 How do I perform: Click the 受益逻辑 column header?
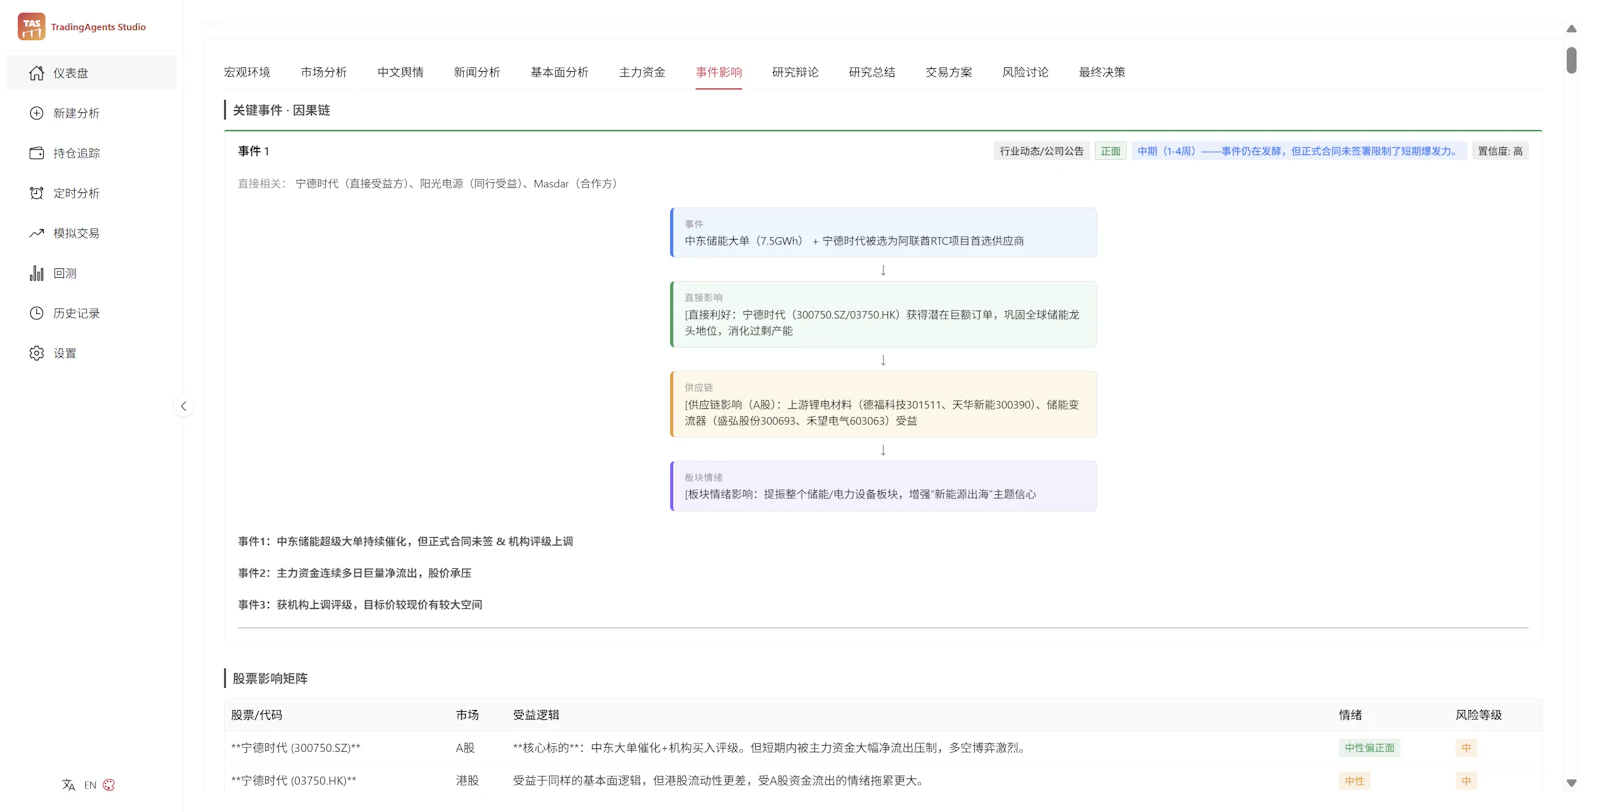pyautogui.click(x=536, y=715)
